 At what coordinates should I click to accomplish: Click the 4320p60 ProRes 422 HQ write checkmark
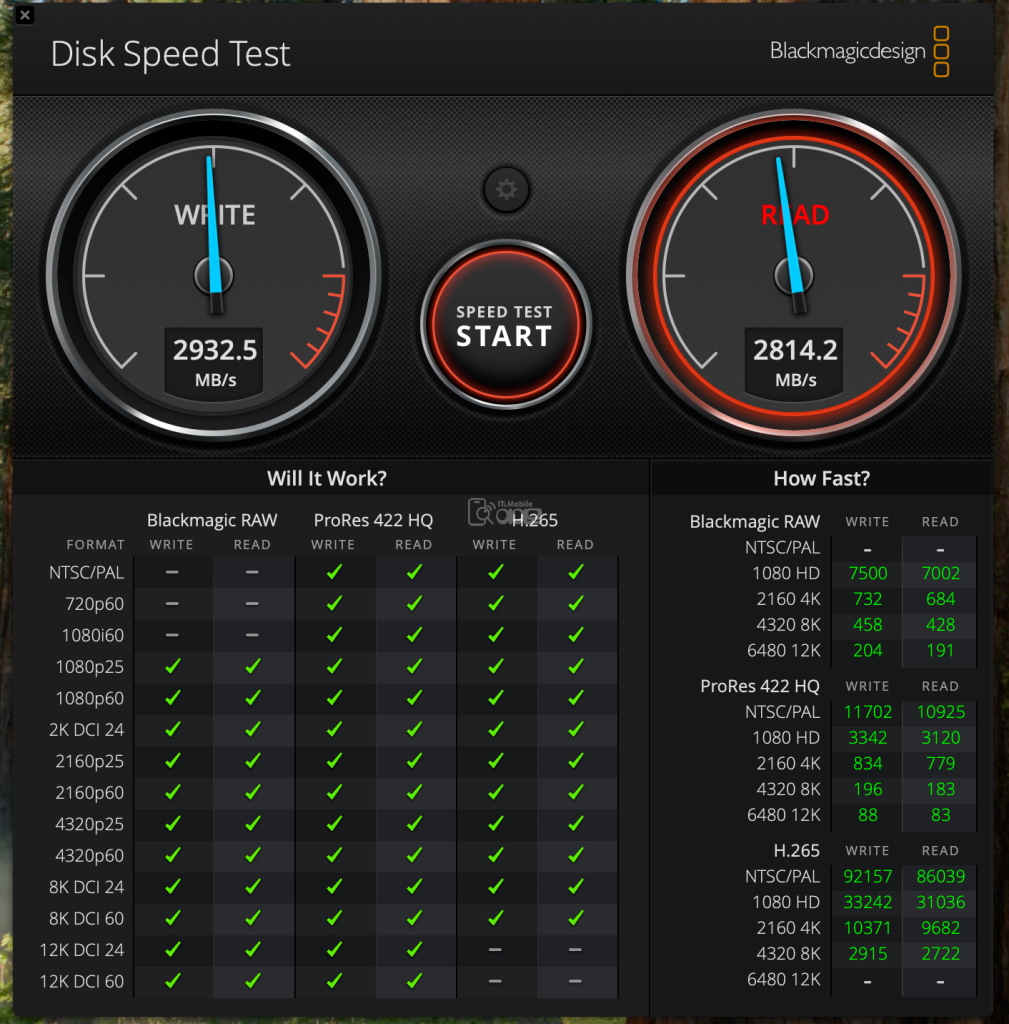tap(334, 855)
